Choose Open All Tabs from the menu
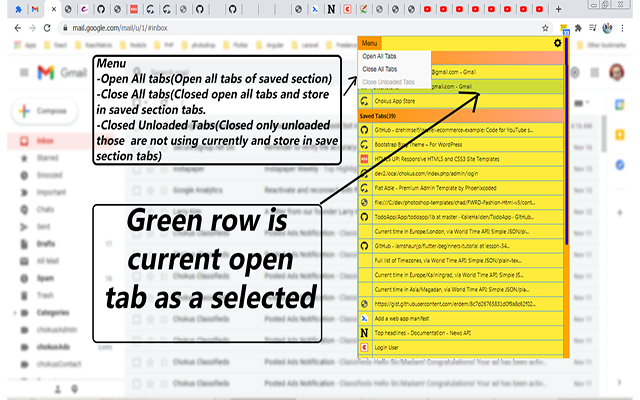 pyautogui.click(x=379, y=56)
